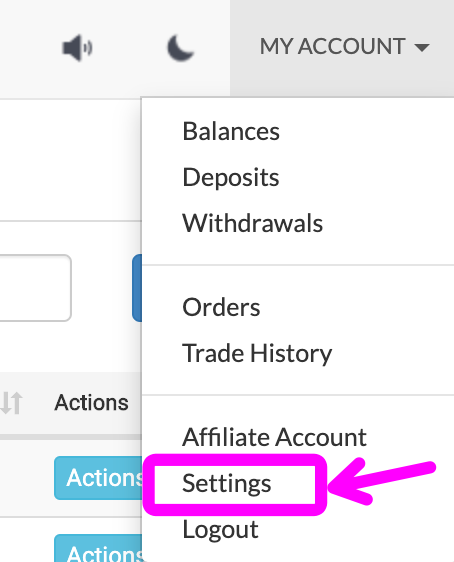
Task: Click the caret arrow next to MY ACCOUNT
Action: point(421,47)
